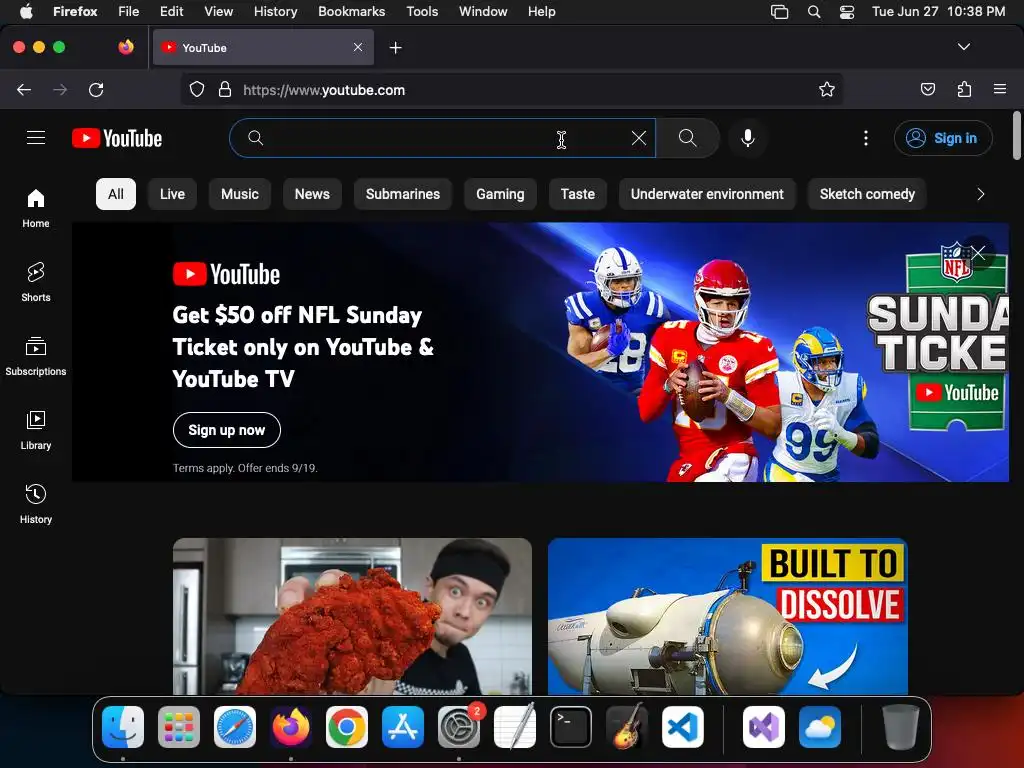Click the page vertical scrollbar
This screenshot has width=1024, height=768.
[x=1016, y=135]
